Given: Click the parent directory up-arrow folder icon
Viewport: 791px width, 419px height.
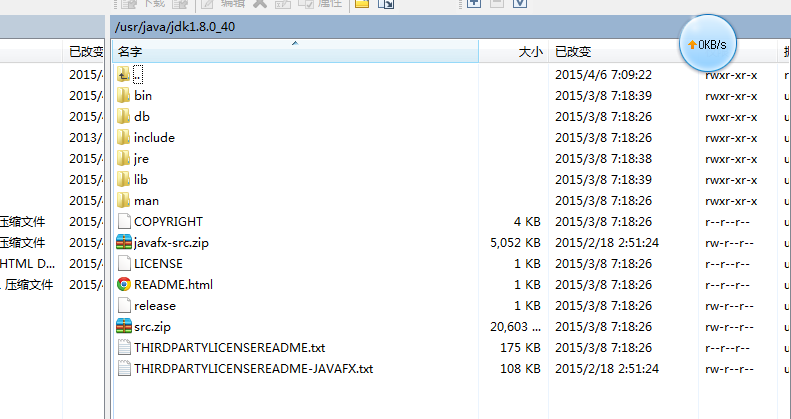Looking at the screenshot, I should 124,75.
